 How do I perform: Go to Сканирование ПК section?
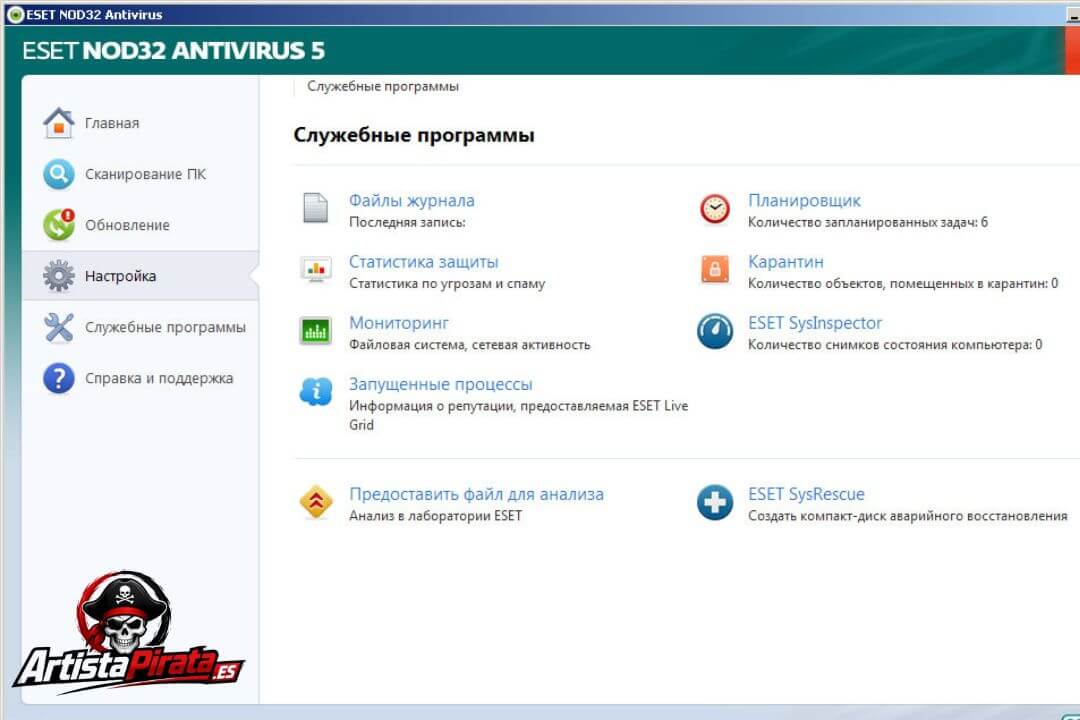145,174
